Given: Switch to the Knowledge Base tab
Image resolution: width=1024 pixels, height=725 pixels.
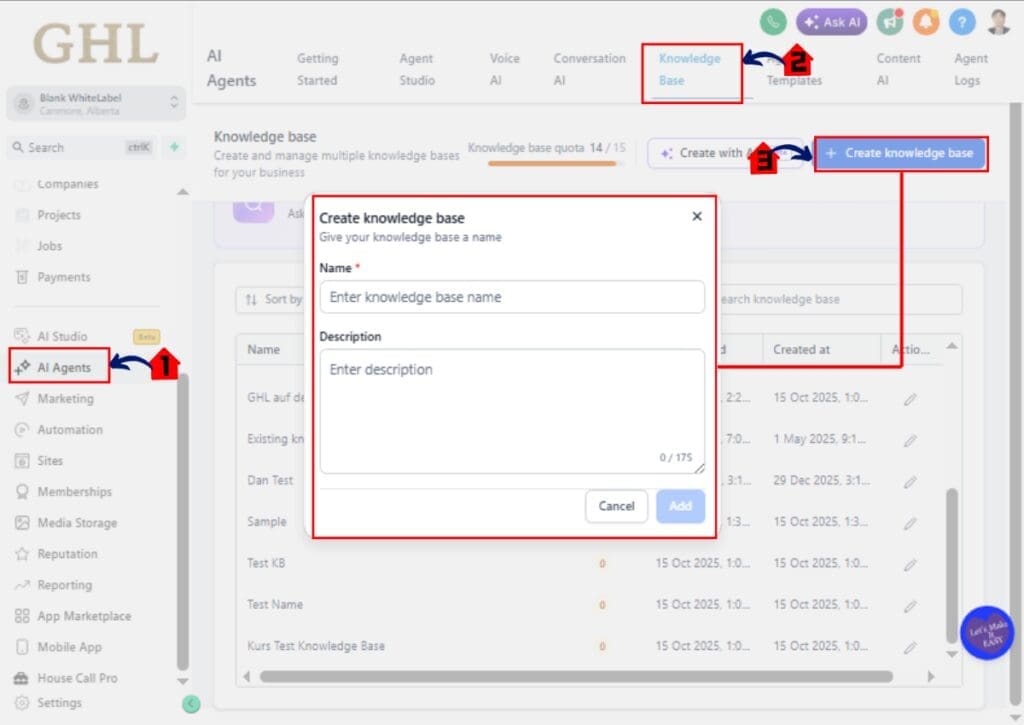Looking at the screenshot, I should (x=690, y=69).
